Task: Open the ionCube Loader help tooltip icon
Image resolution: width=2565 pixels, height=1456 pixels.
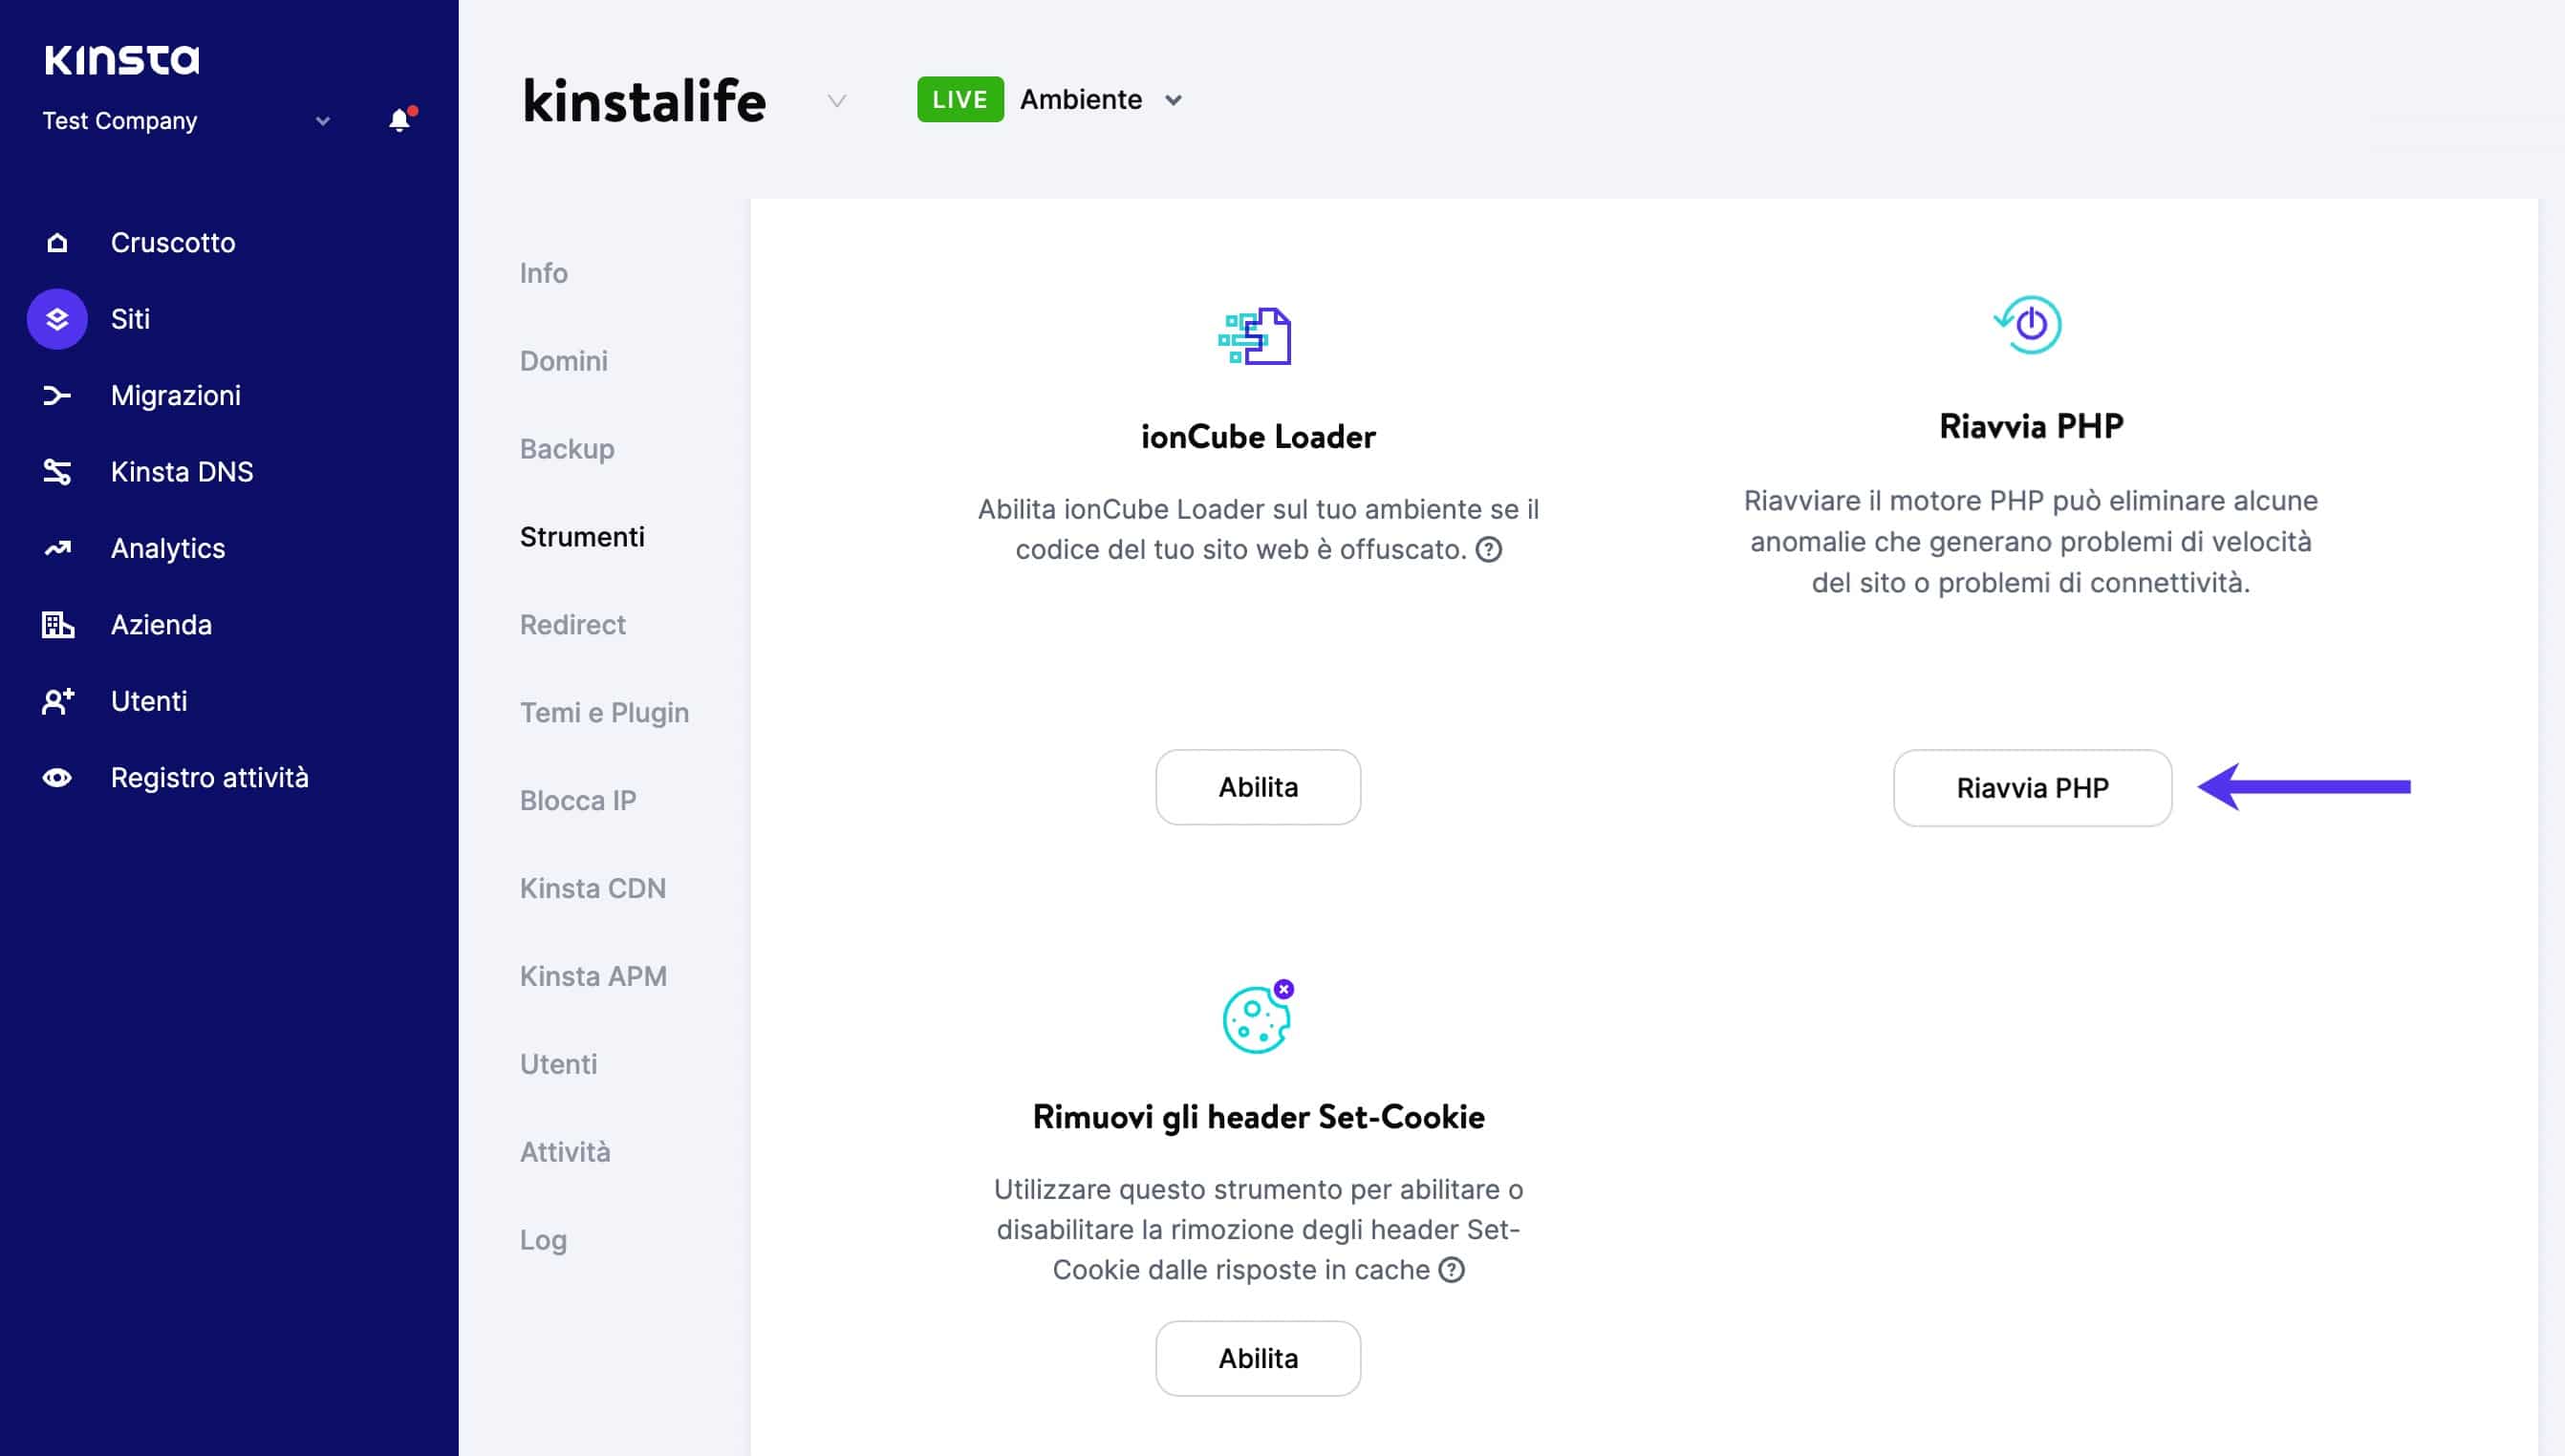Action: [1489, 549]
